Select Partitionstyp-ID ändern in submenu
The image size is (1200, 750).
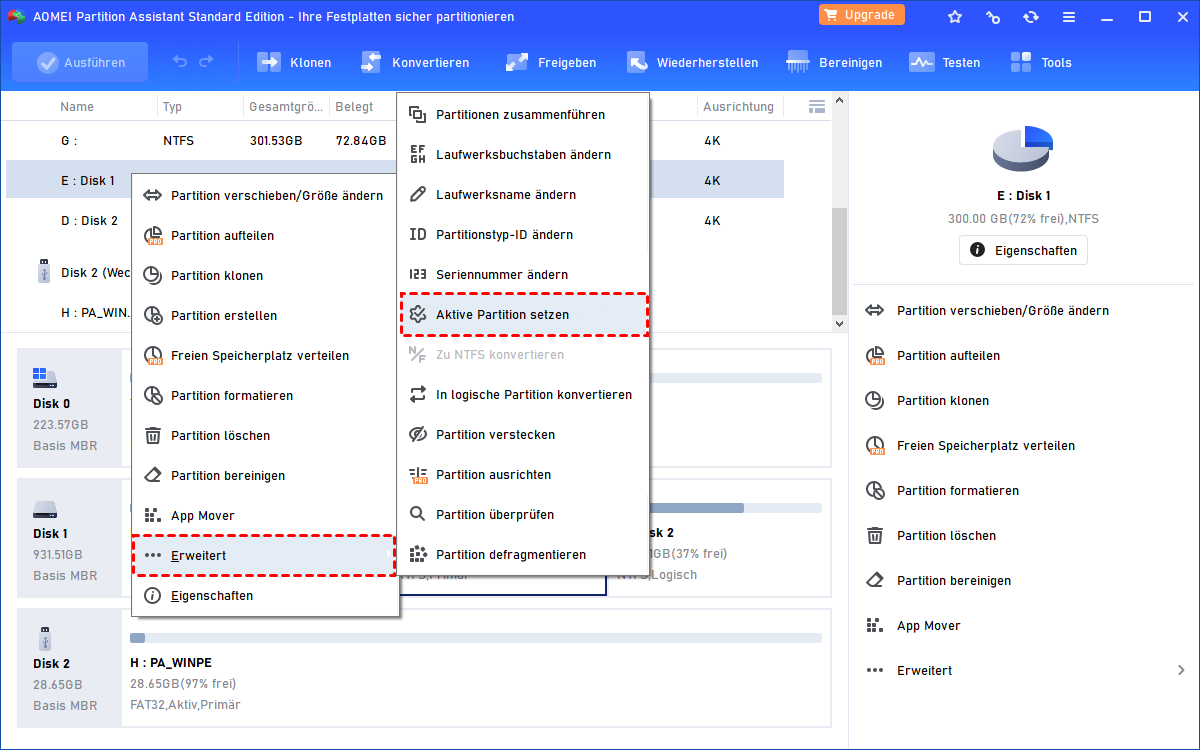click(524, 235)
